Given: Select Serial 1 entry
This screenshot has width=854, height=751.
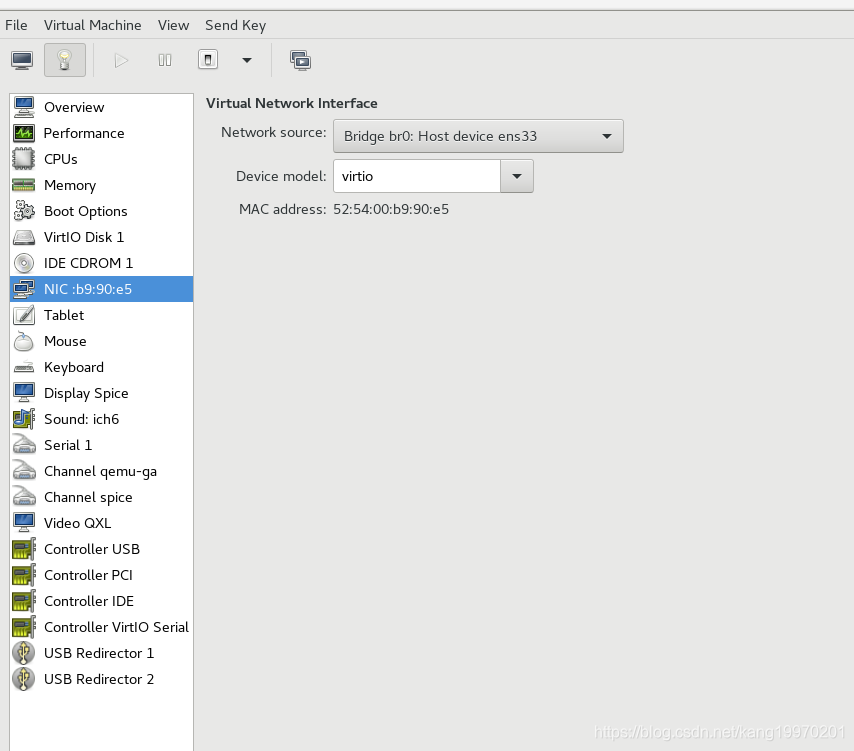Looking at the screenshot, I should [x=102, y=445].
